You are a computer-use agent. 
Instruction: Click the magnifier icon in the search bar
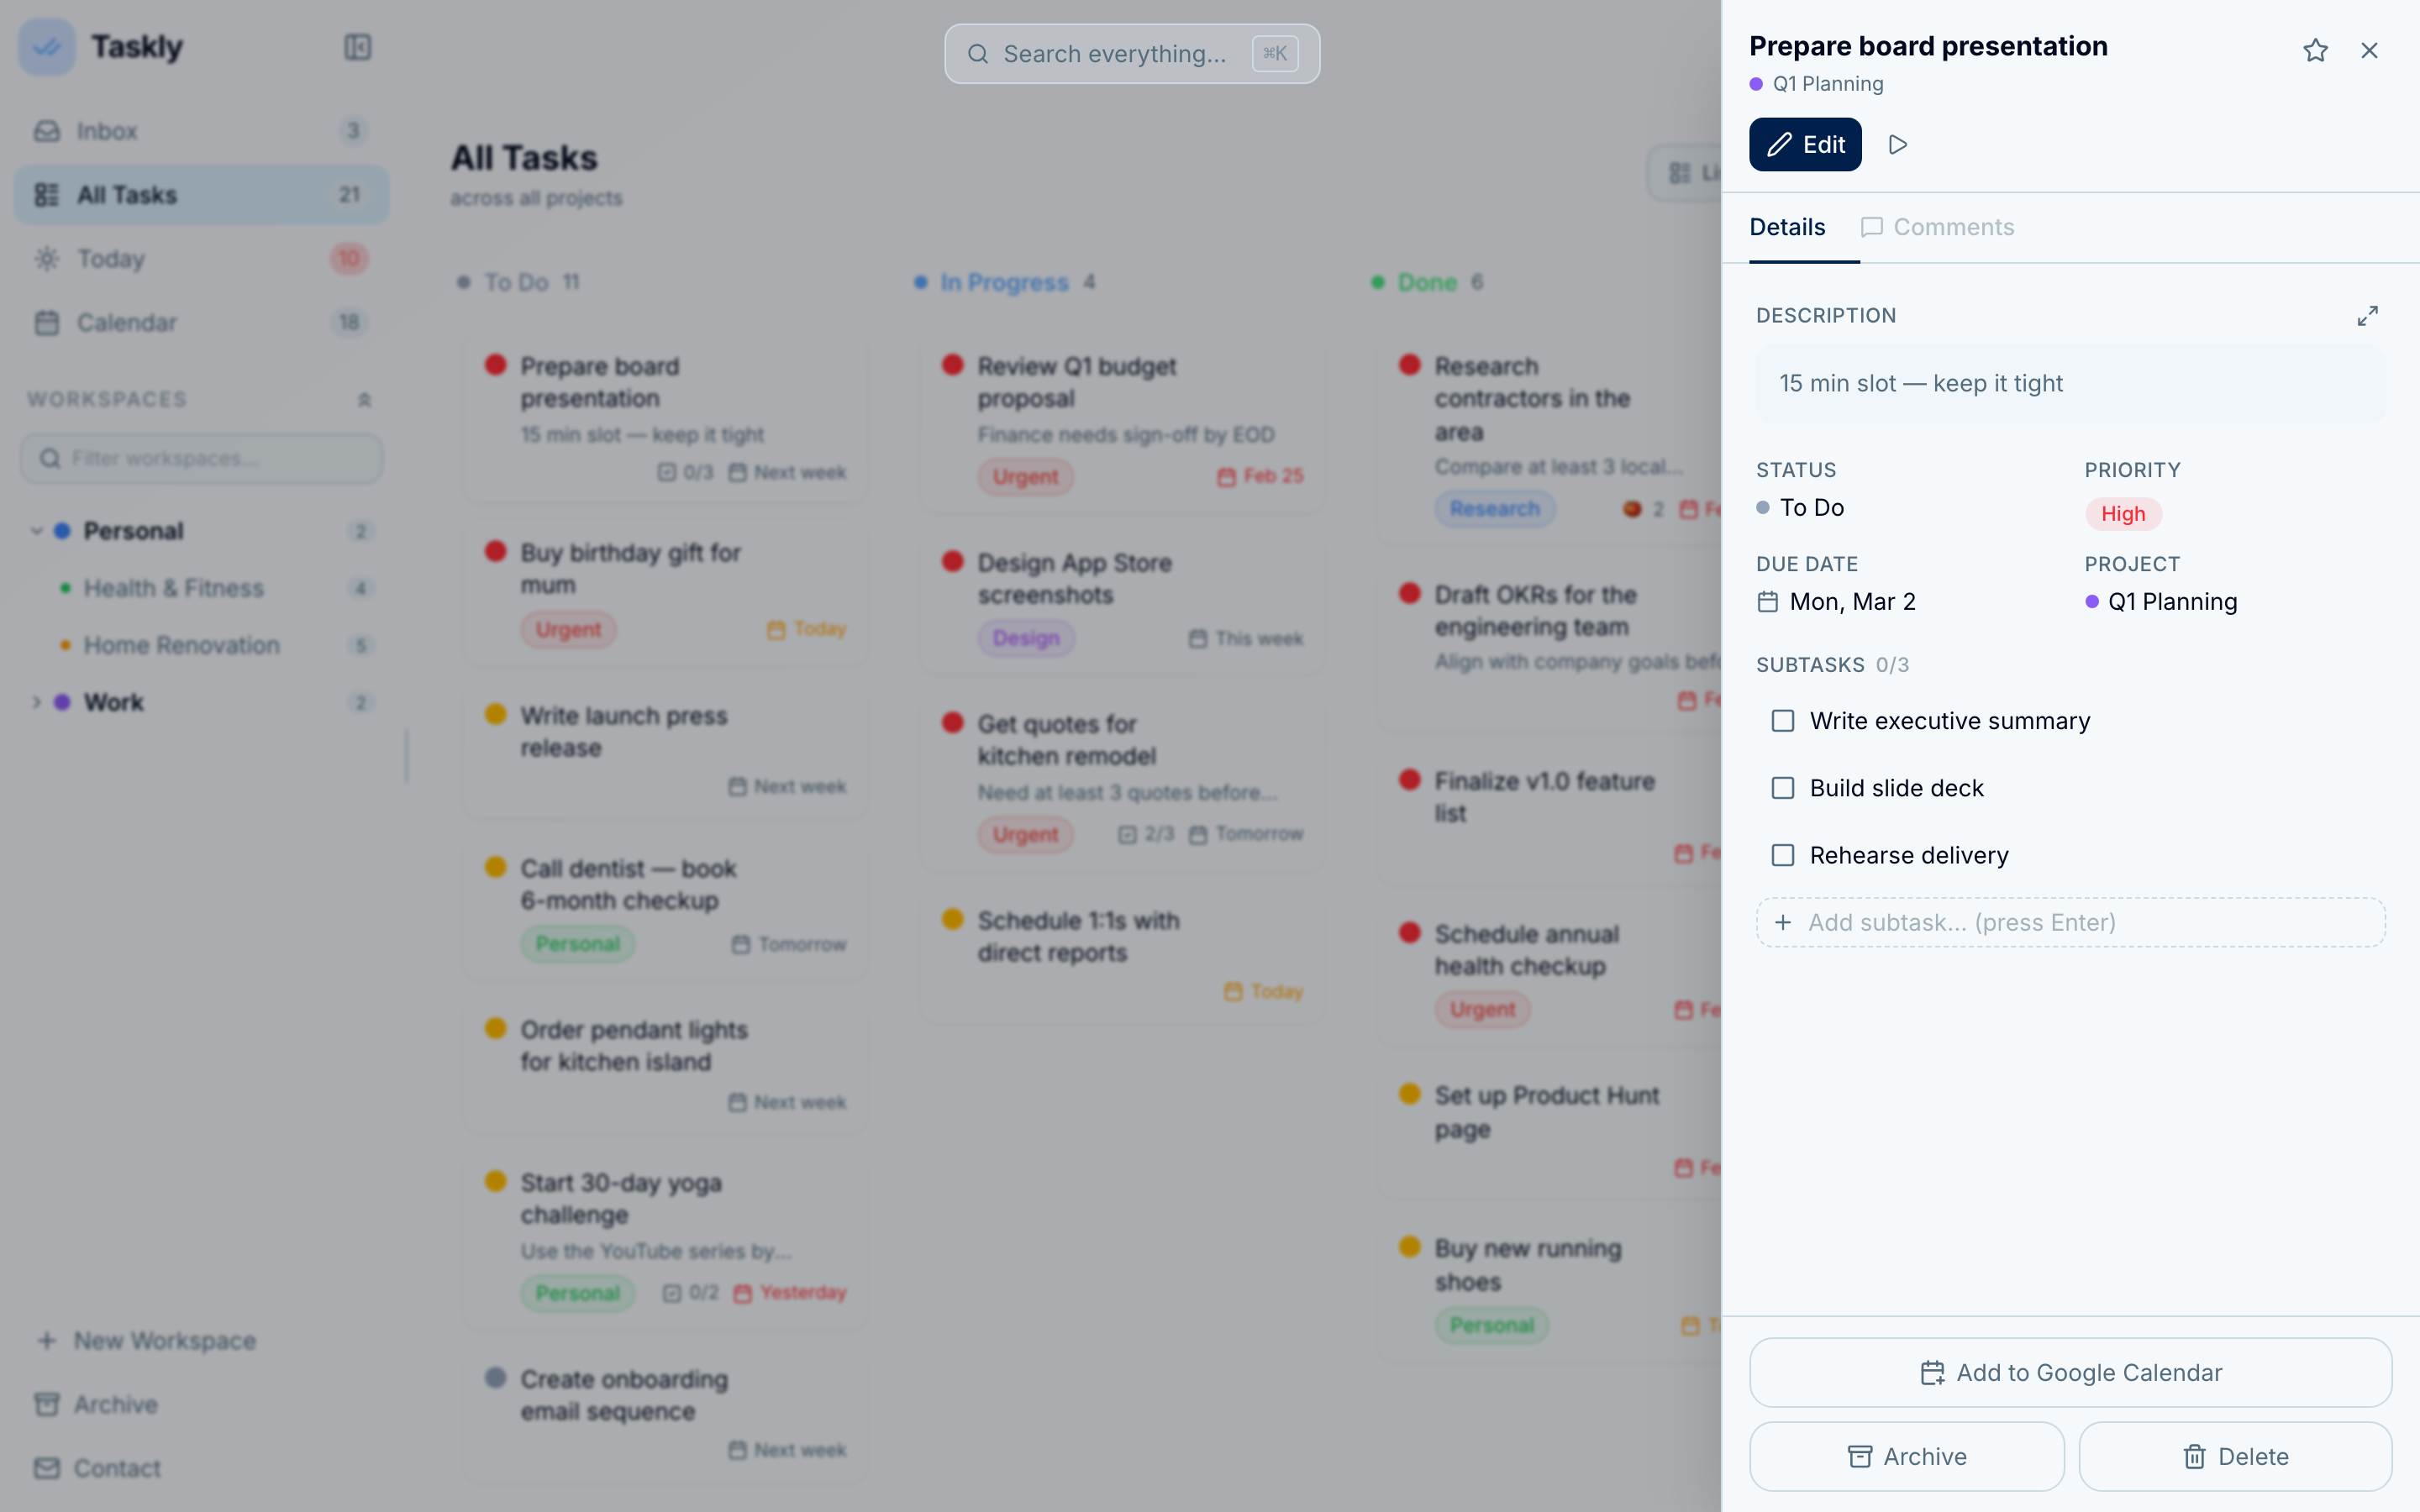coord(978,54)
